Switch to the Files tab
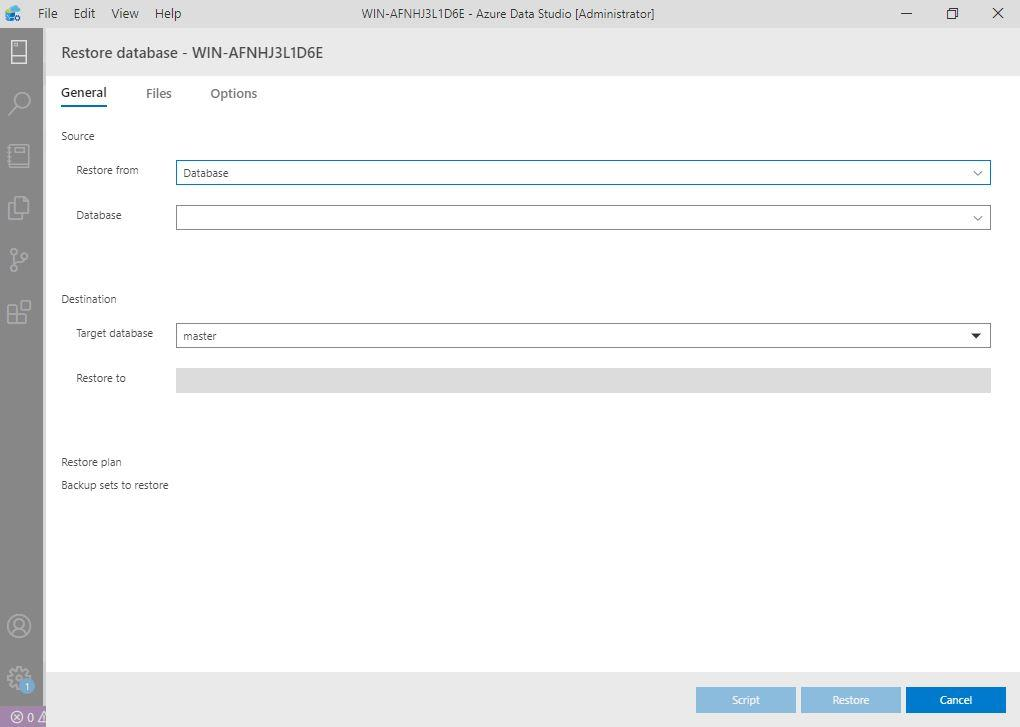This screenshot has width=1020, height=727. point(159,94)
